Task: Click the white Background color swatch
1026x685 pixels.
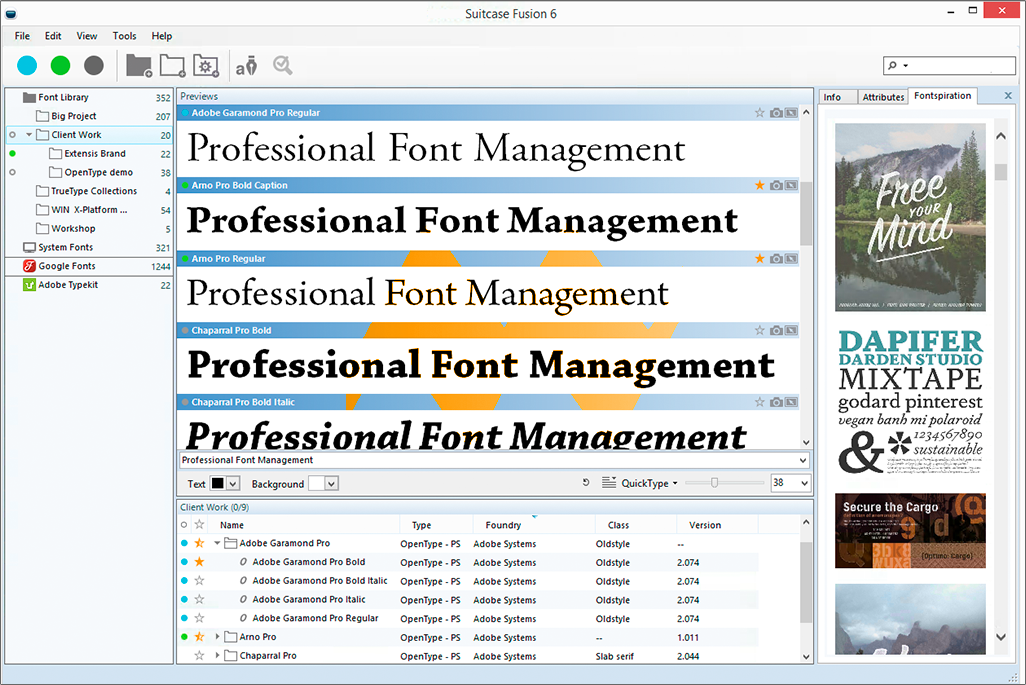Action: (x=317, y=483)
